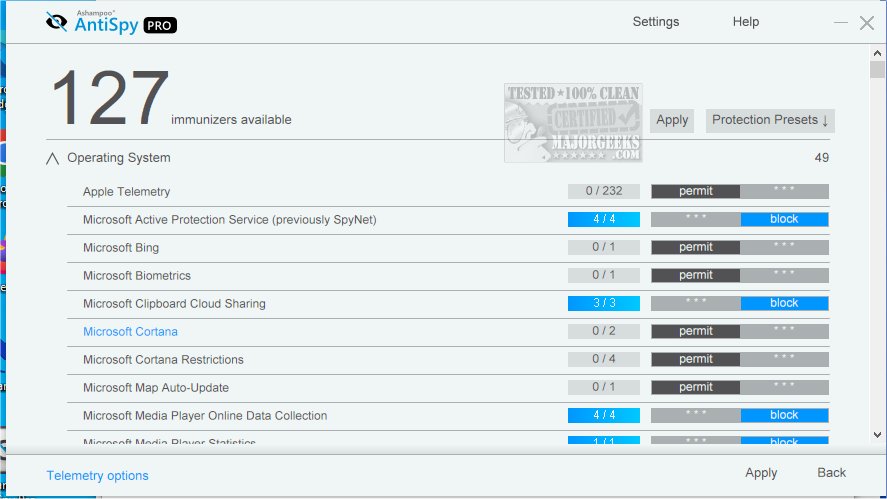
Task: Toggle Microsoft Biometrics to block
Action: pyautogui.click(x=784, y=275)
